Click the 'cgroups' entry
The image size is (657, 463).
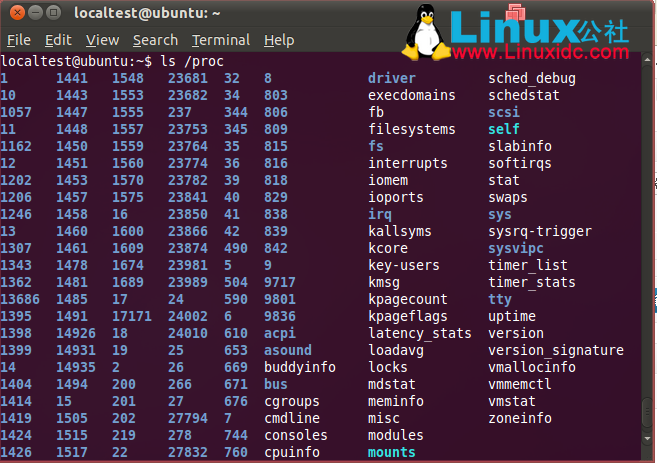(x=292, y=401)
